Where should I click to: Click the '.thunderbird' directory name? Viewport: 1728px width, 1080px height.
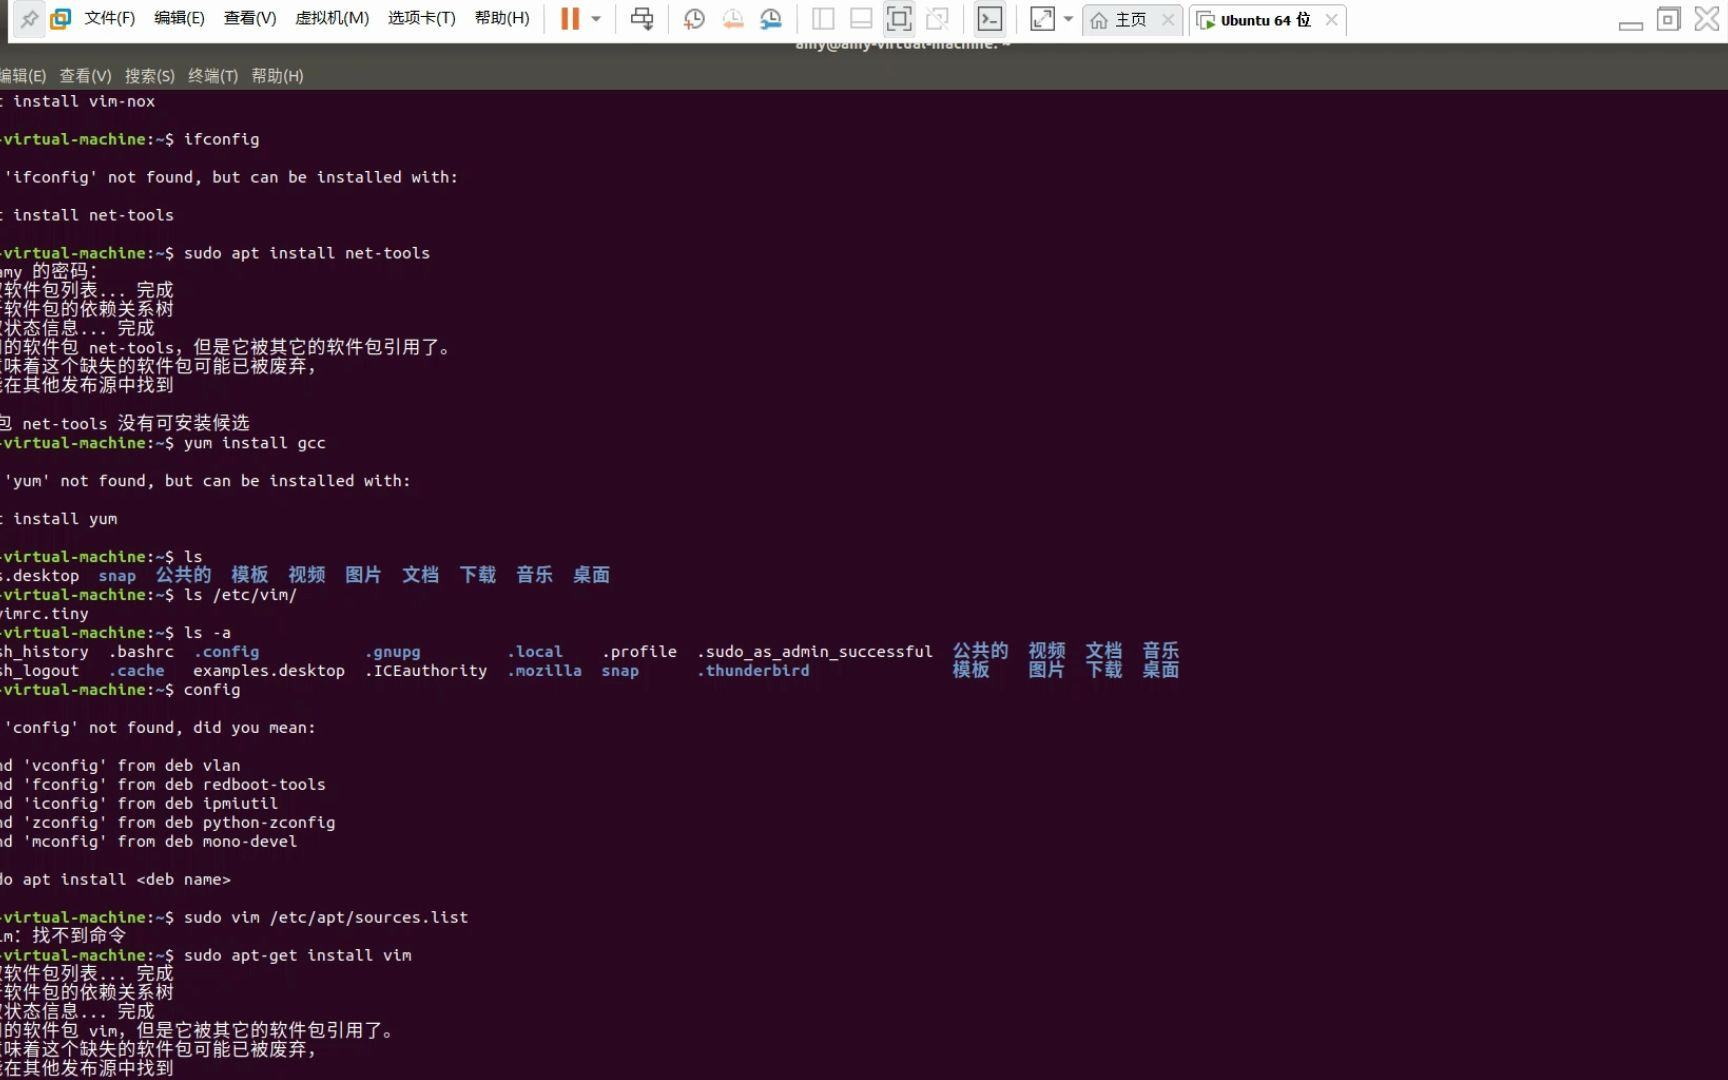coord(753,671)
